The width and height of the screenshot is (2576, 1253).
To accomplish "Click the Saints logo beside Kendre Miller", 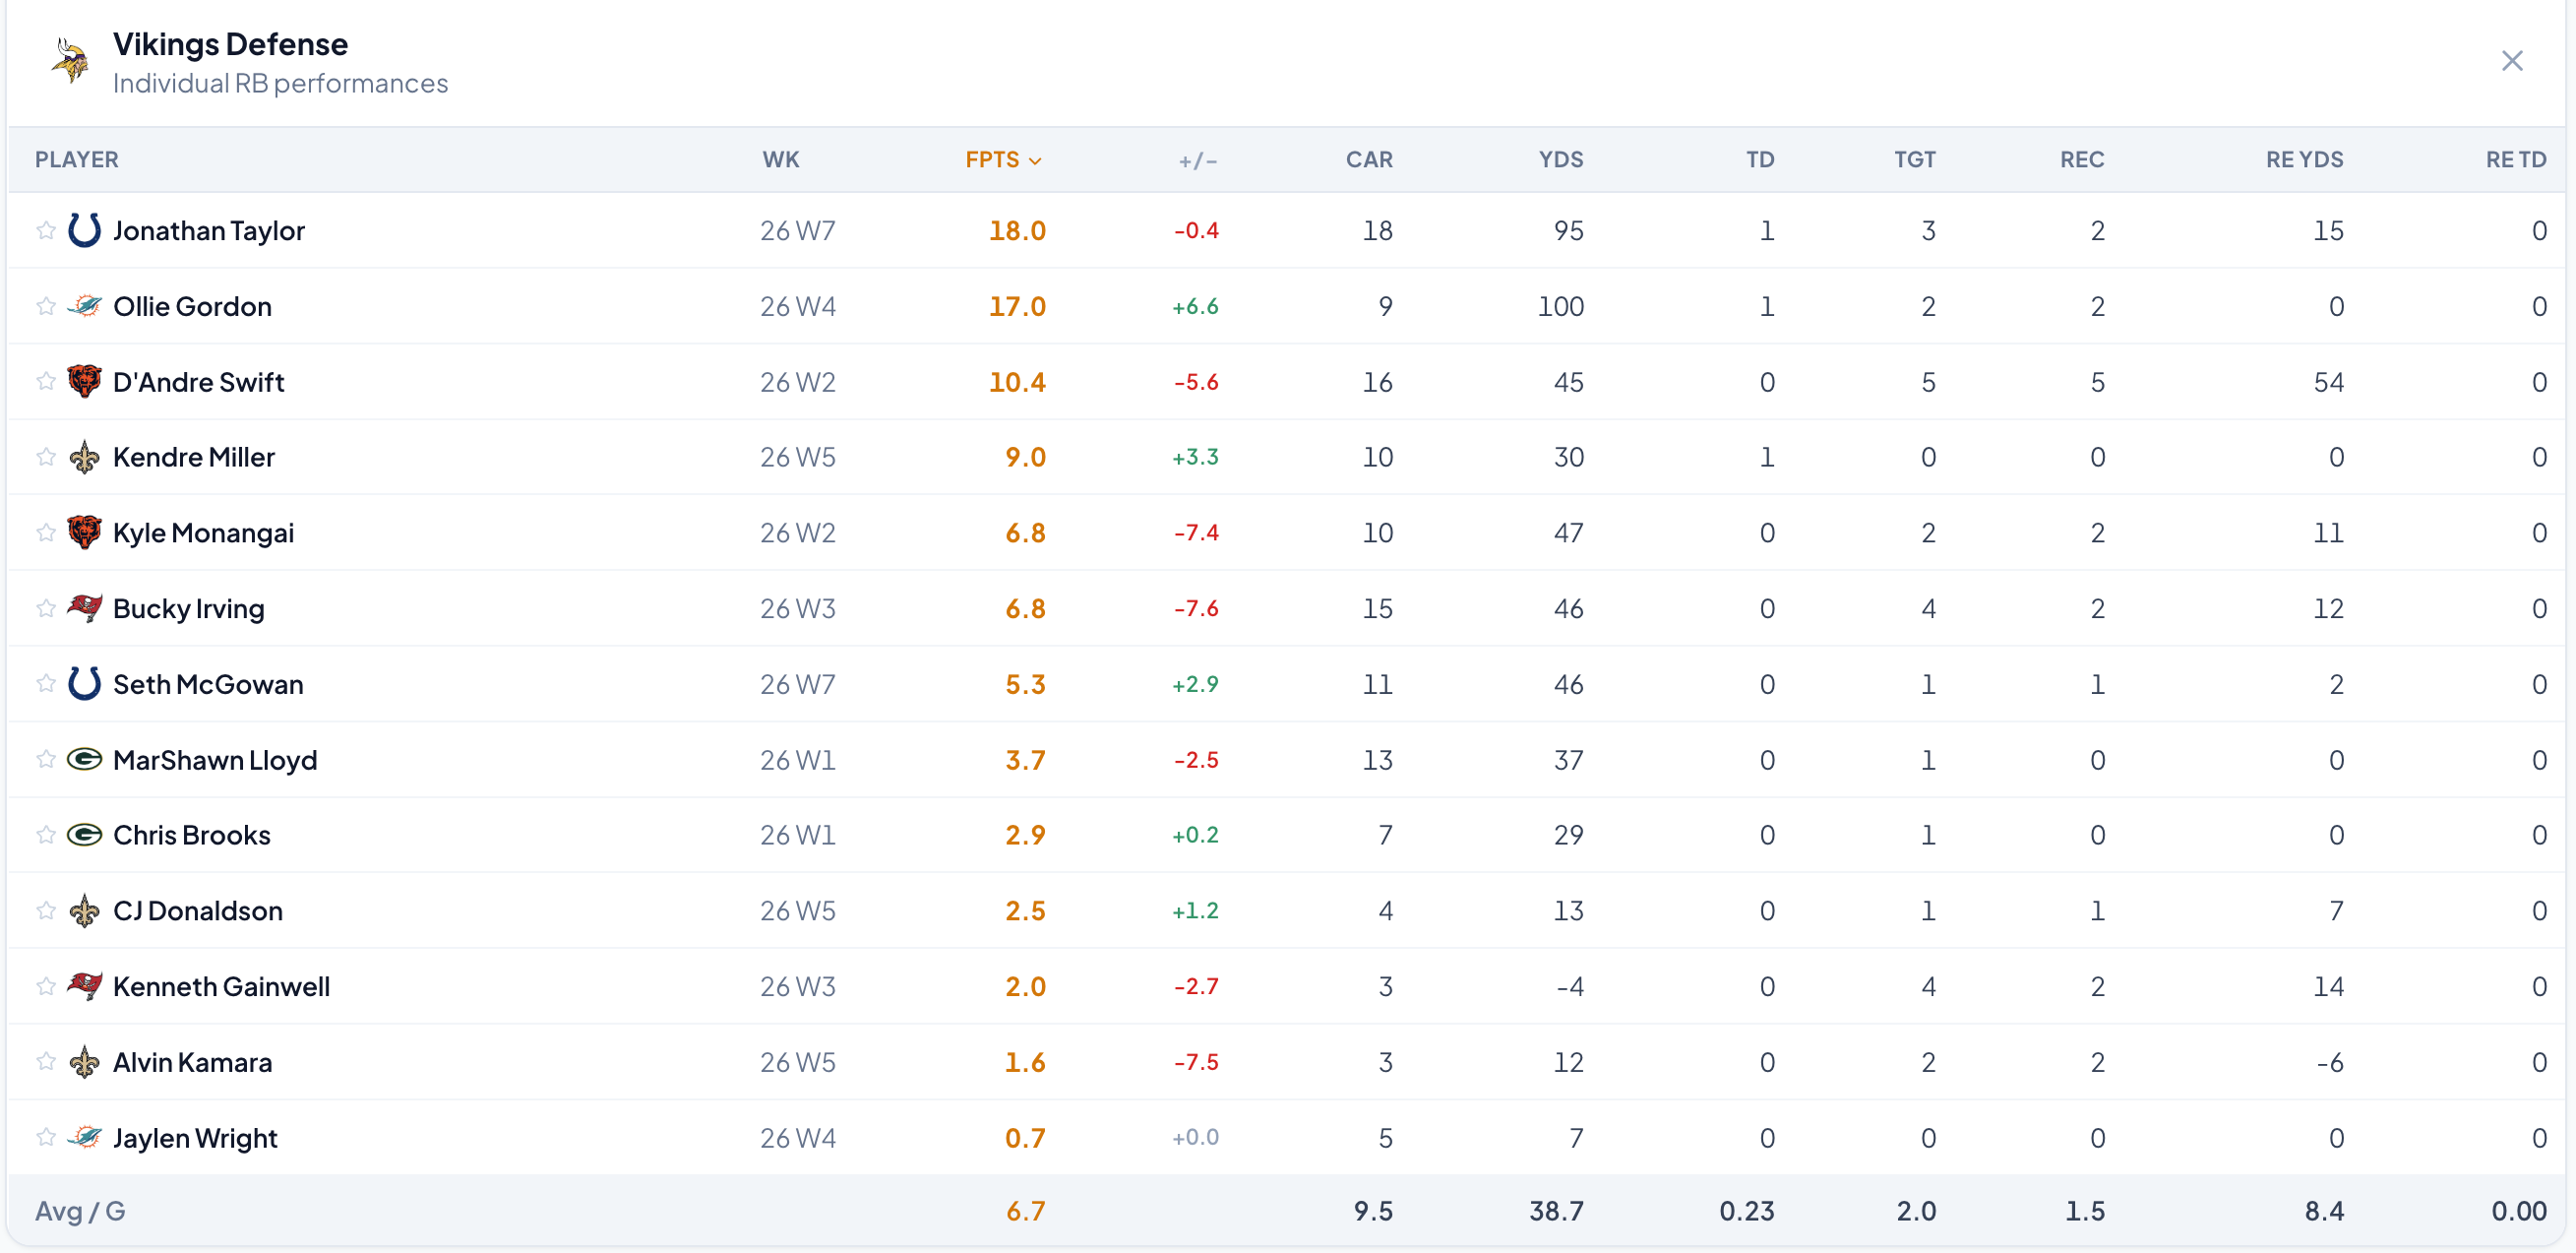I will (x=84, y=457).
